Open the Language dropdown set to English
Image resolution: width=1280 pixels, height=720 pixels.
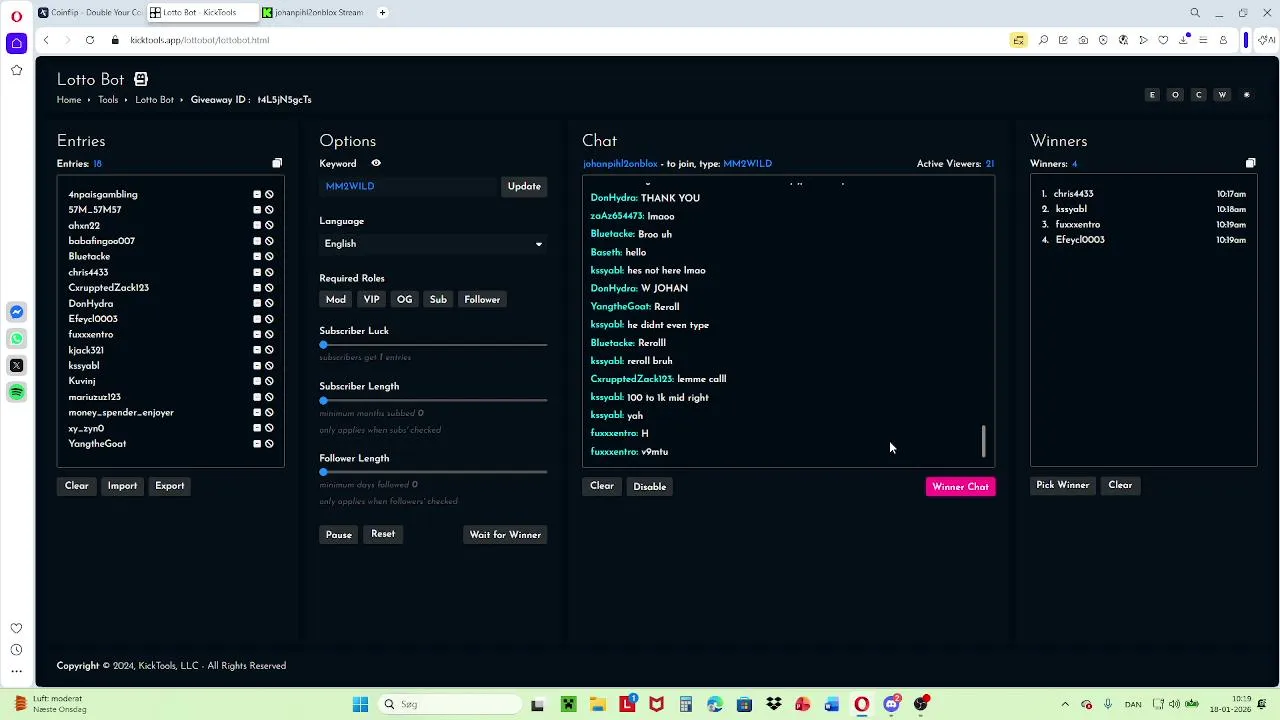click(x=433, y=244)
